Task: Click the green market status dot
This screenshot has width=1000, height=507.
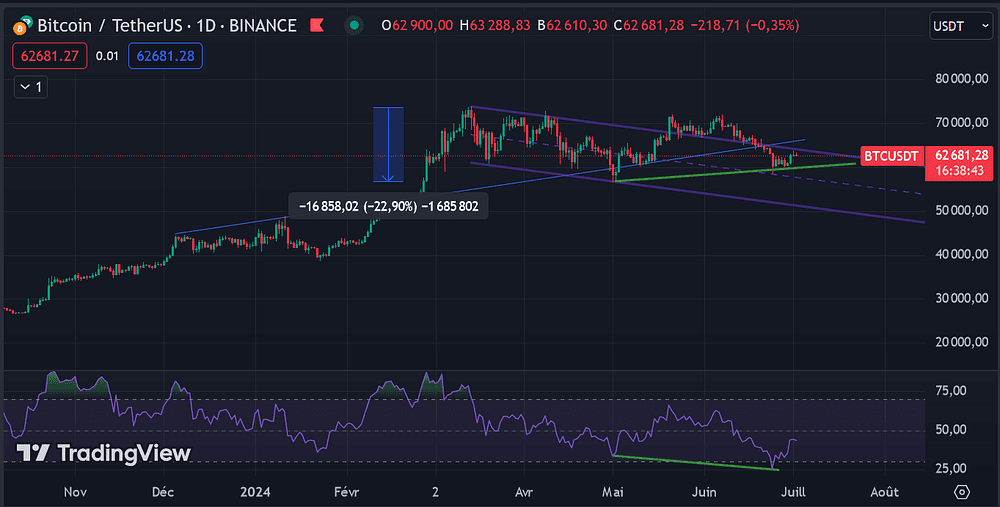Action: click(354, 26)
